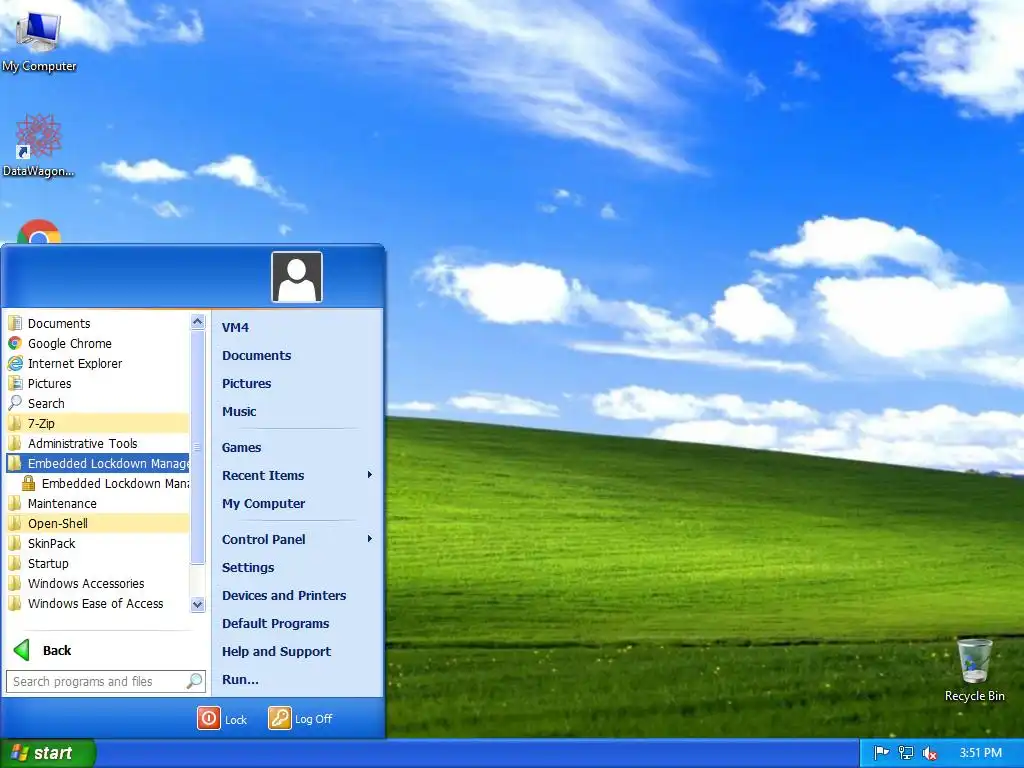This screenshot has height=768, width=1024.
Task: Open Settings menu entry
Action: pyautogui.click(x=248, y=568)
